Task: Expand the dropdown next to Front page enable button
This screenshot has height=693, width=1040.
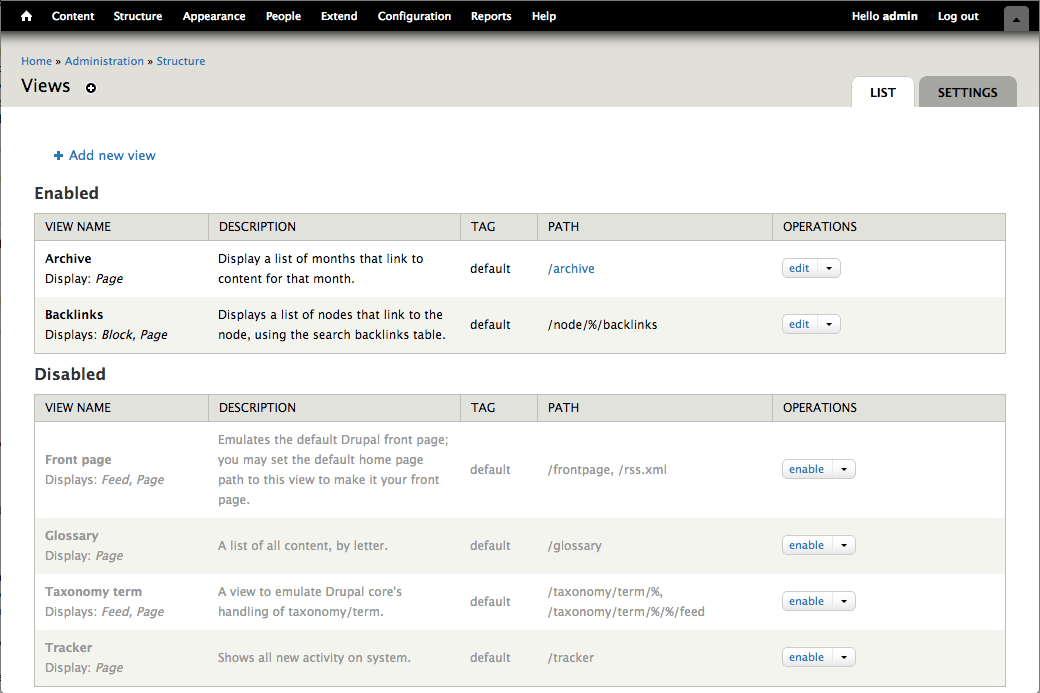Action: (846, 468)
